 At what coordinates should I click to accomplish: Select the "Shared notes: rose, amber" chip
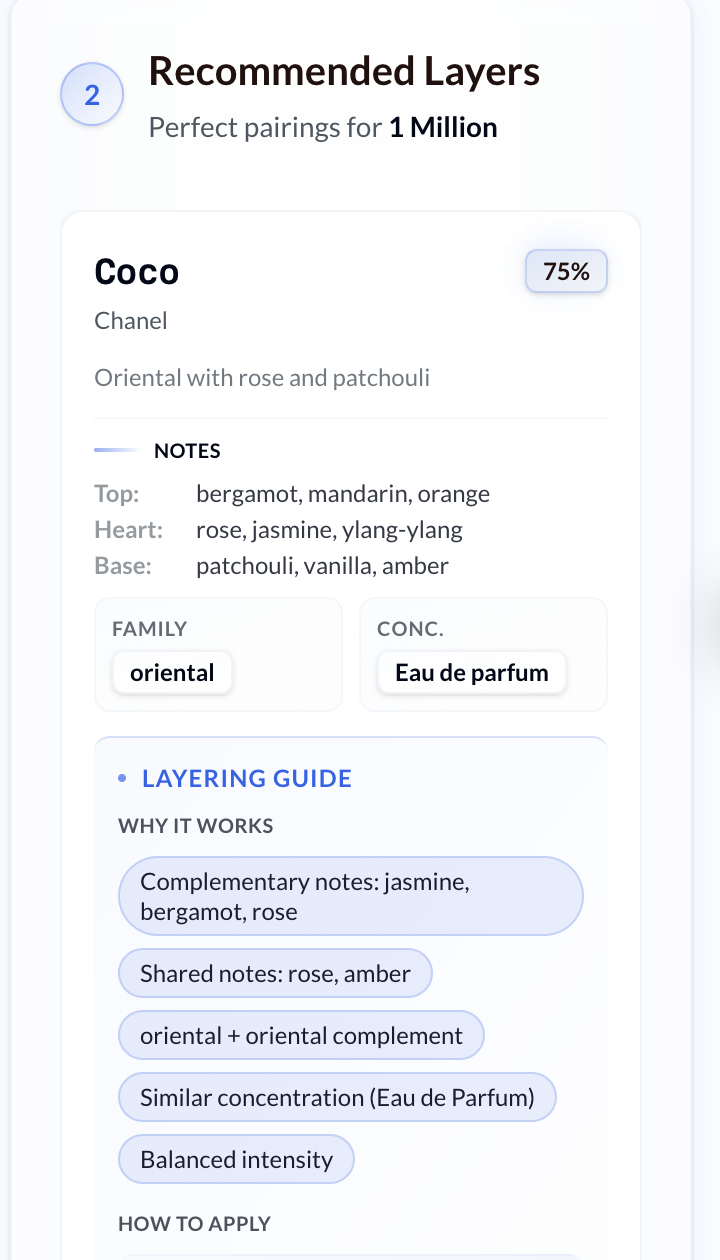[274, 973]
